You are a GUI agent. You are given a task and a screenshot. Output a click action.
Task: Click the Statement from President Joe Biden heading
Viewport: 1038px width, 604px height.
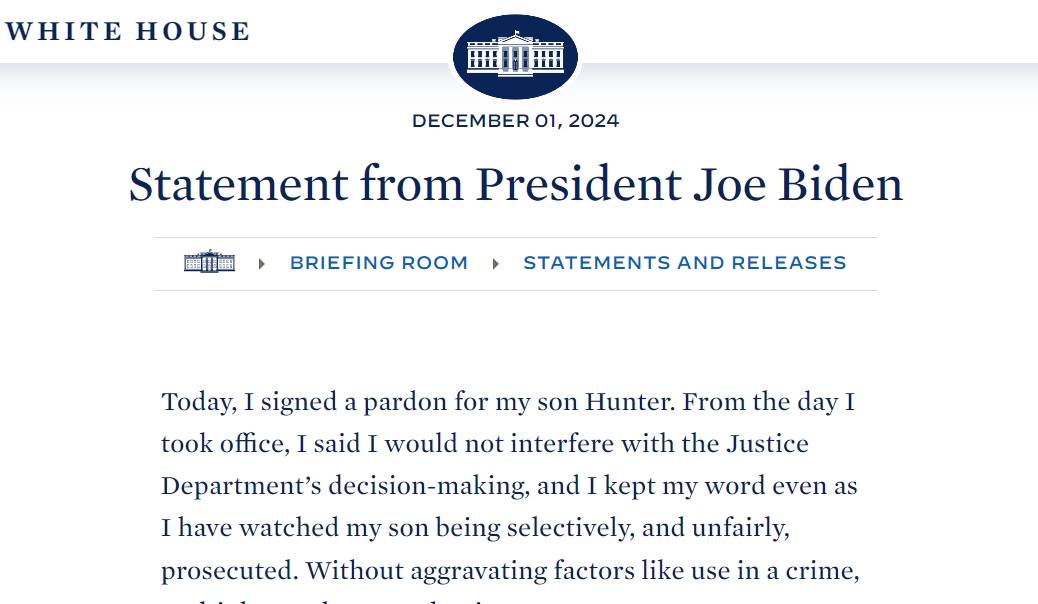click(515, 184)
